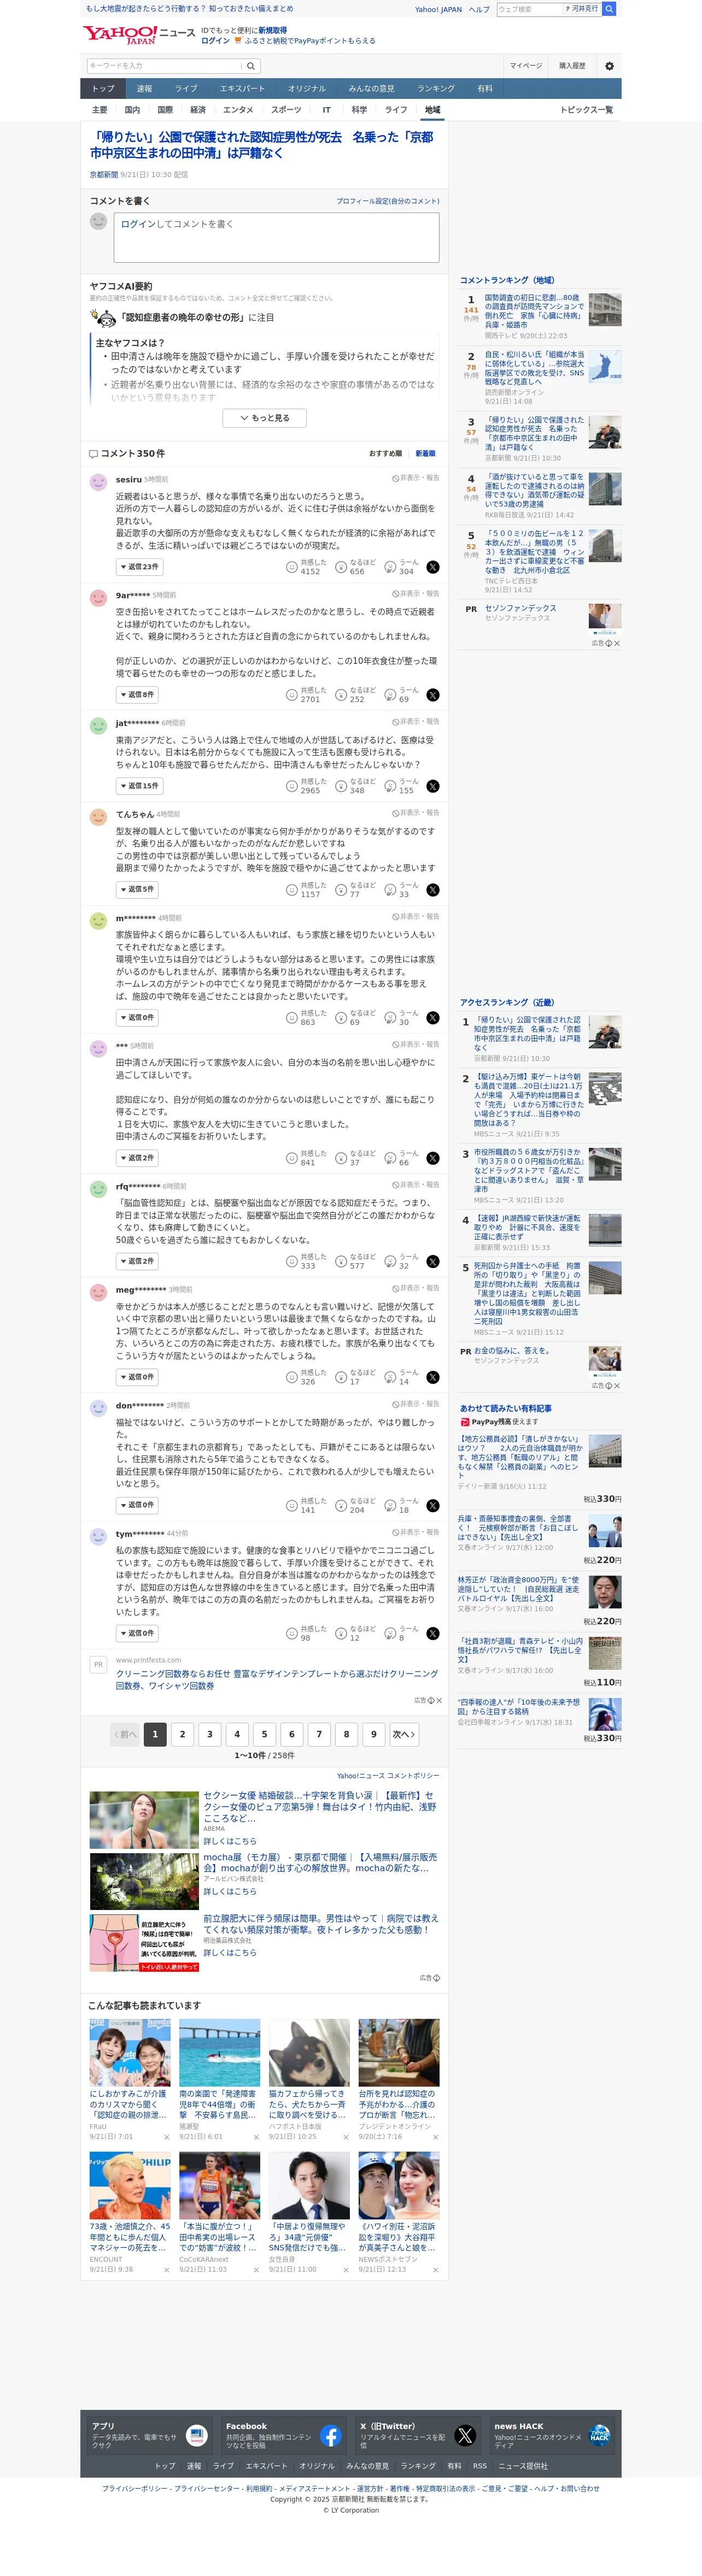The image size is (702, 2576).
Task: Share てんちゃん comment on X
Action: [x=433, y=890]
